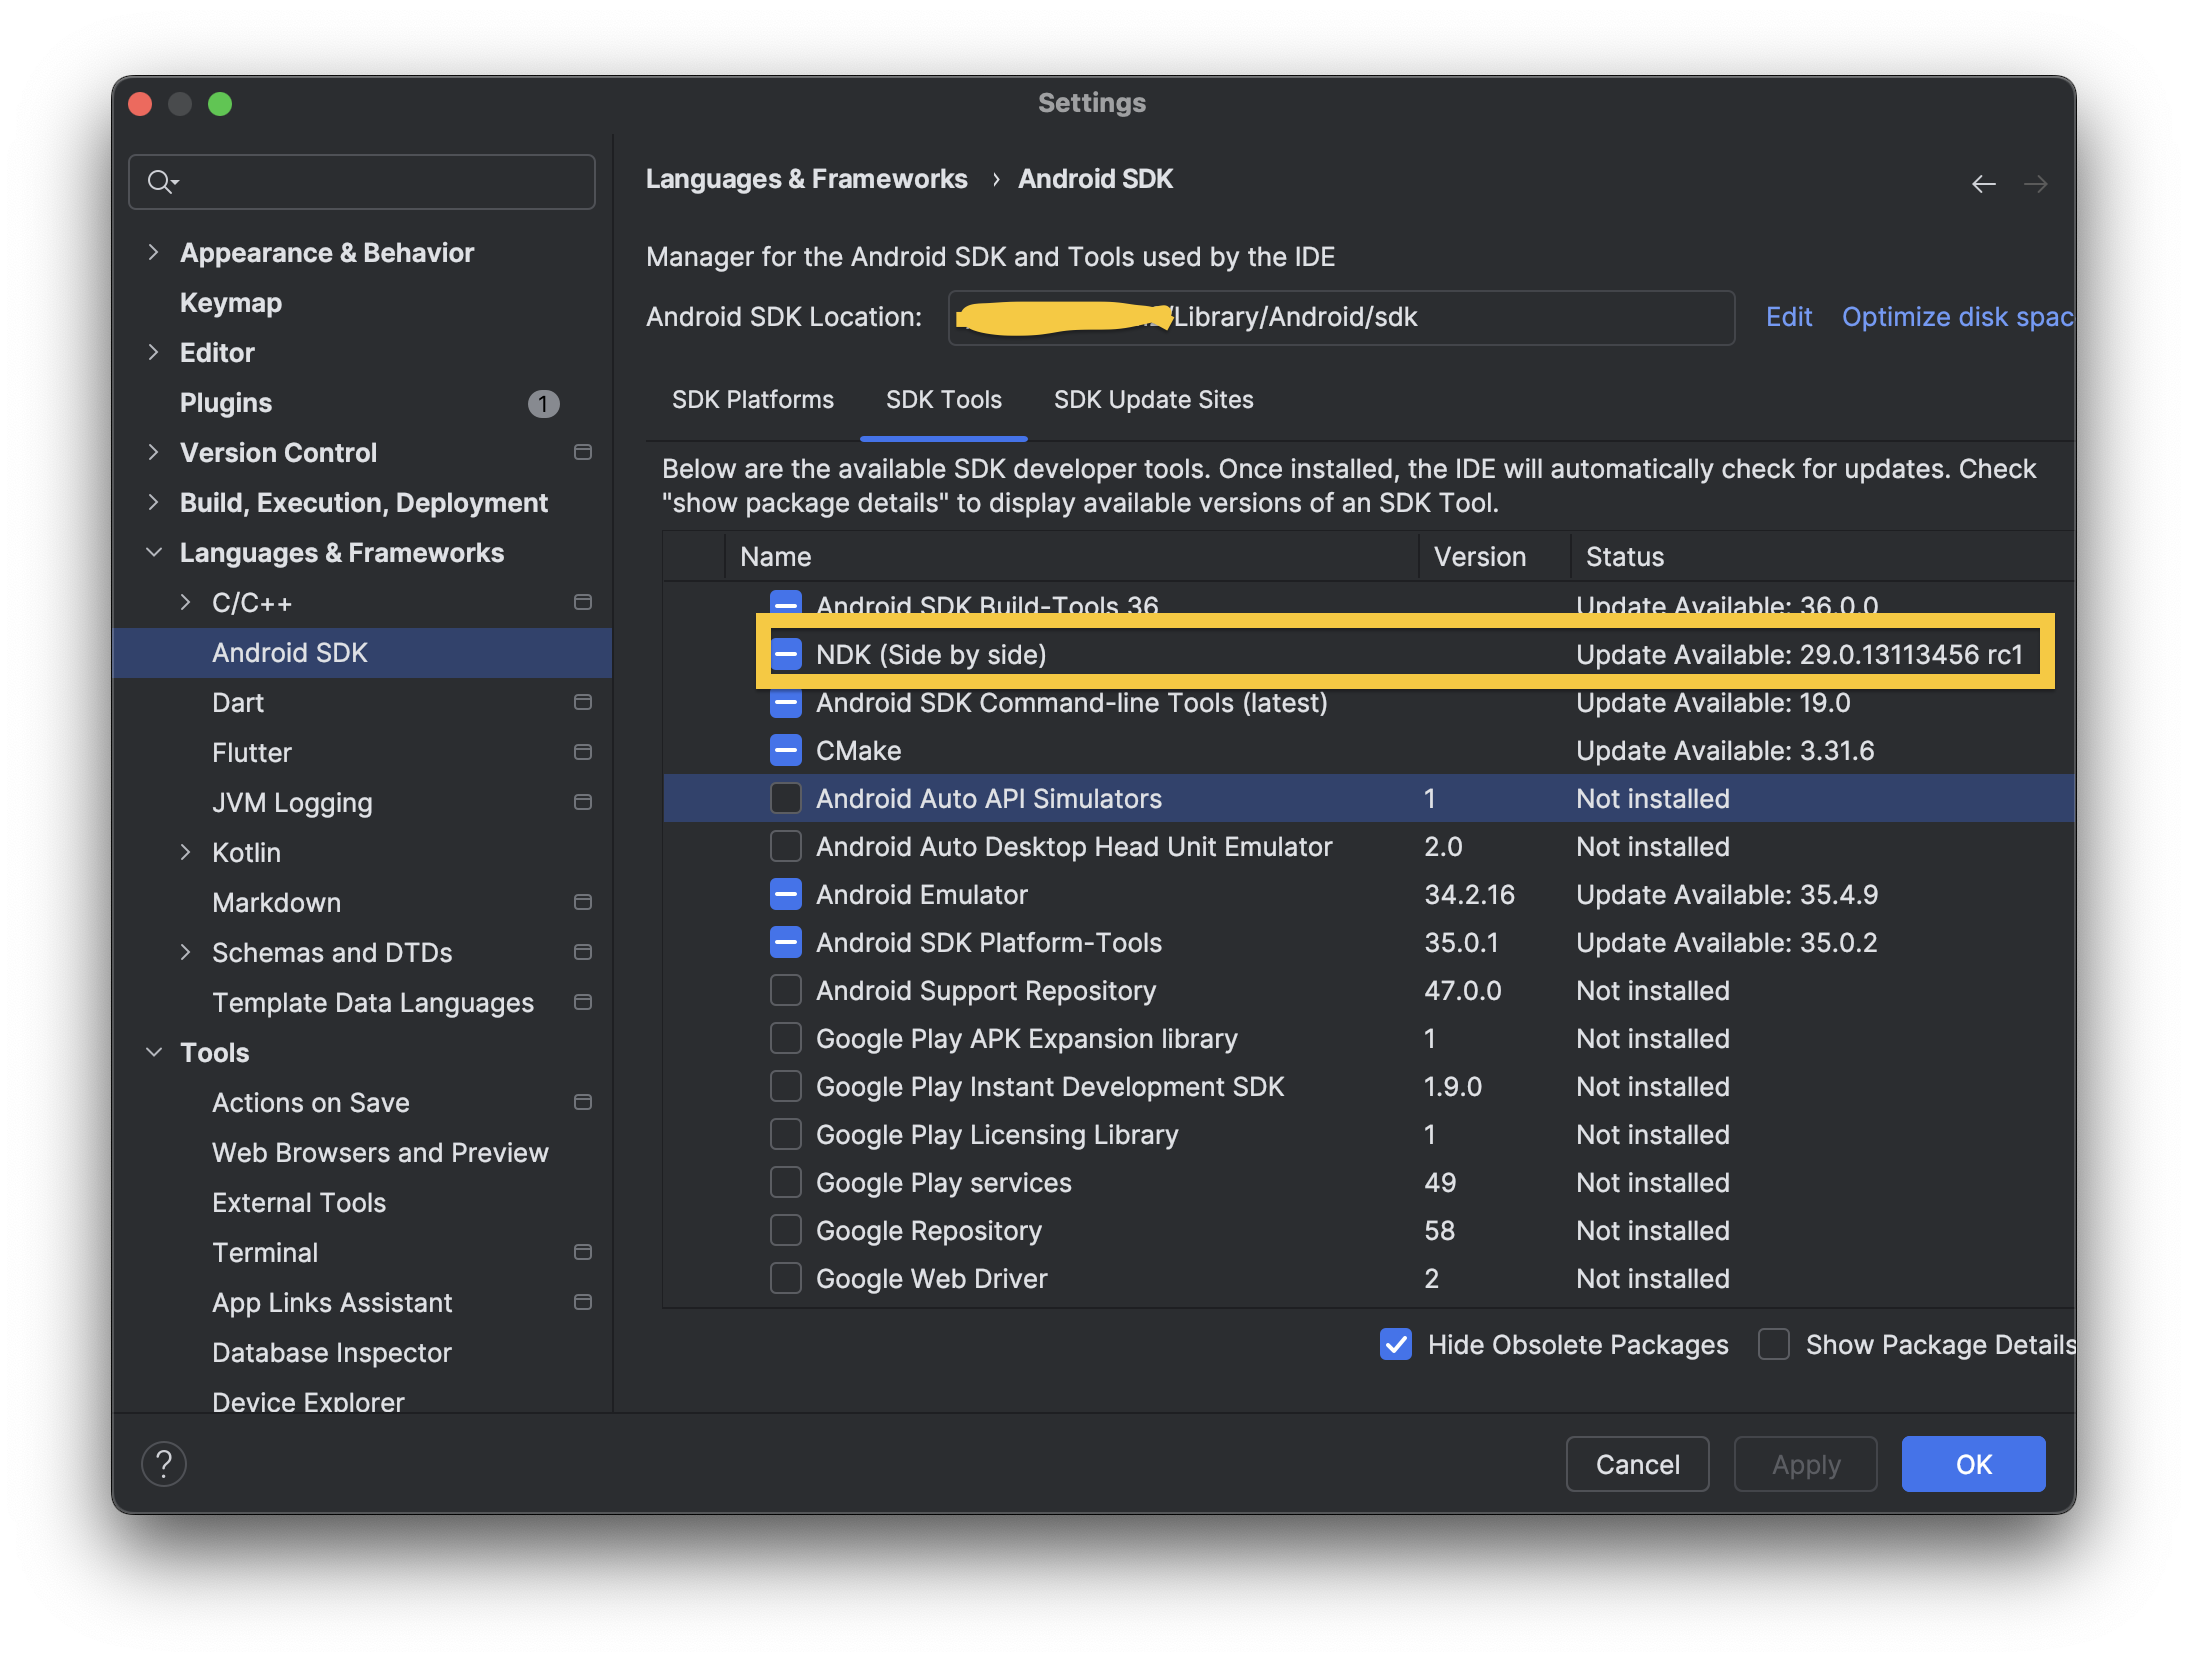Collapse the Languages & Frameworks section
Viewport: 2188px width, 1662px height.
coord(153,552)
